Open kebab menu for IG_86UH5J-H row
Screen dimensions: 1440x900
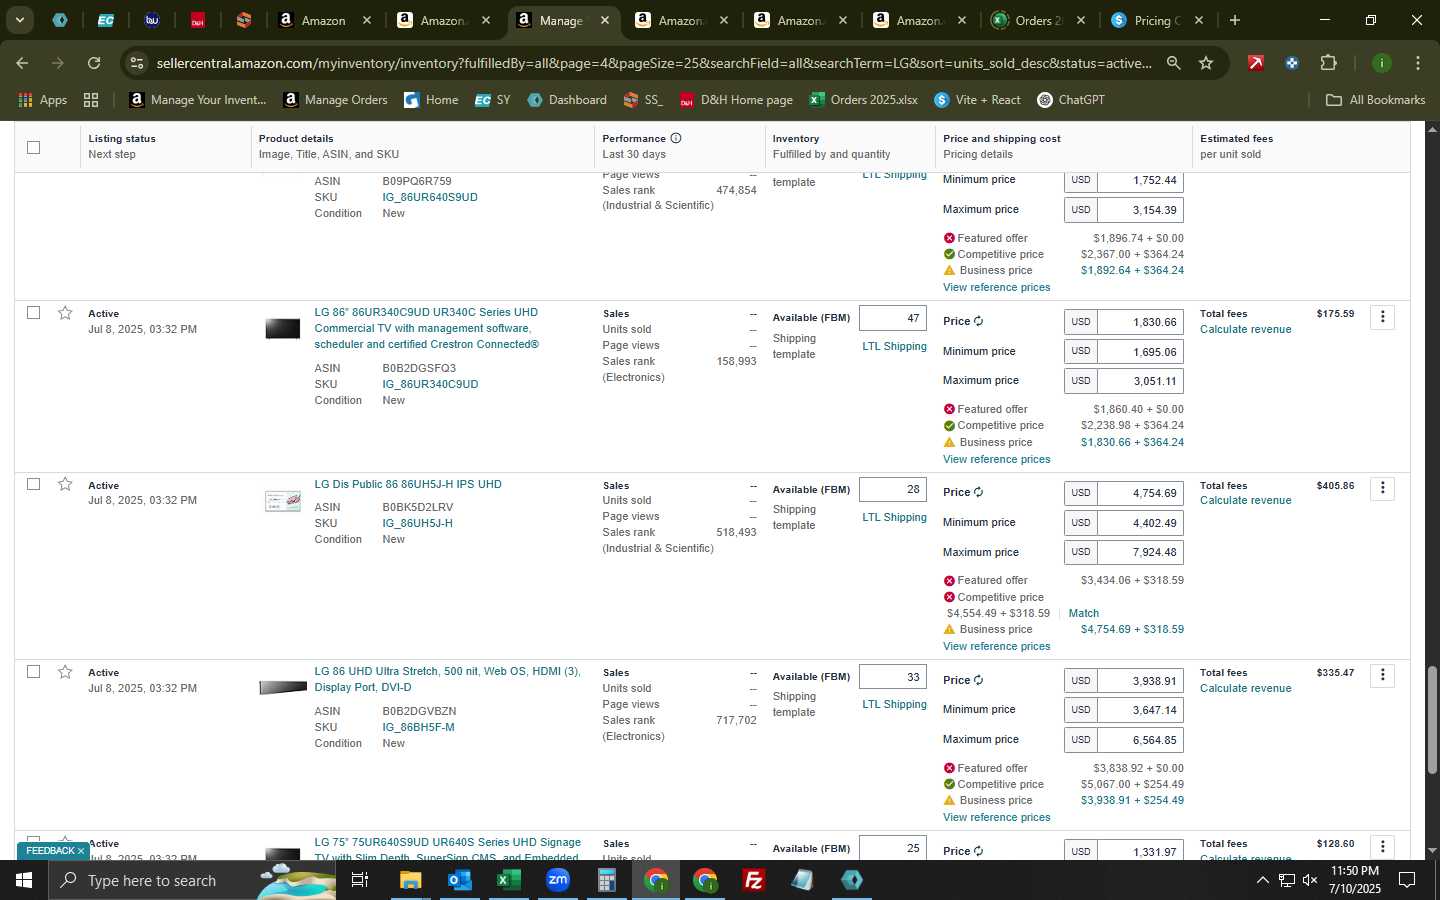point(1382,488)
